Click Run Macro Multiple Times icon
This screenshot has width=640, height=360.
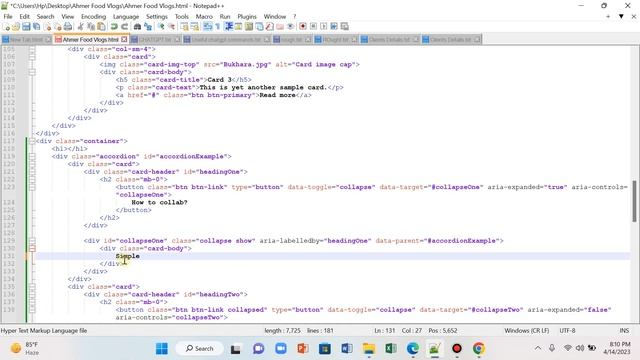coord(334,27)
